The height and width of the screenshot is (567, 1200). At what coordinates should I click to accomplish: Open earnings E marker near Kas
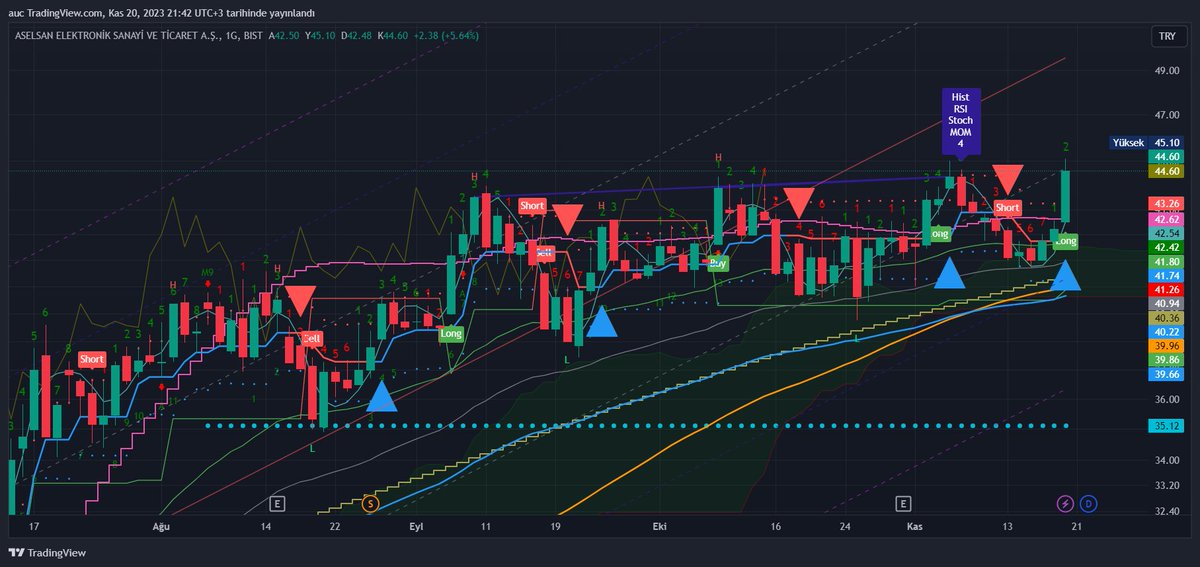click(903, 503)
